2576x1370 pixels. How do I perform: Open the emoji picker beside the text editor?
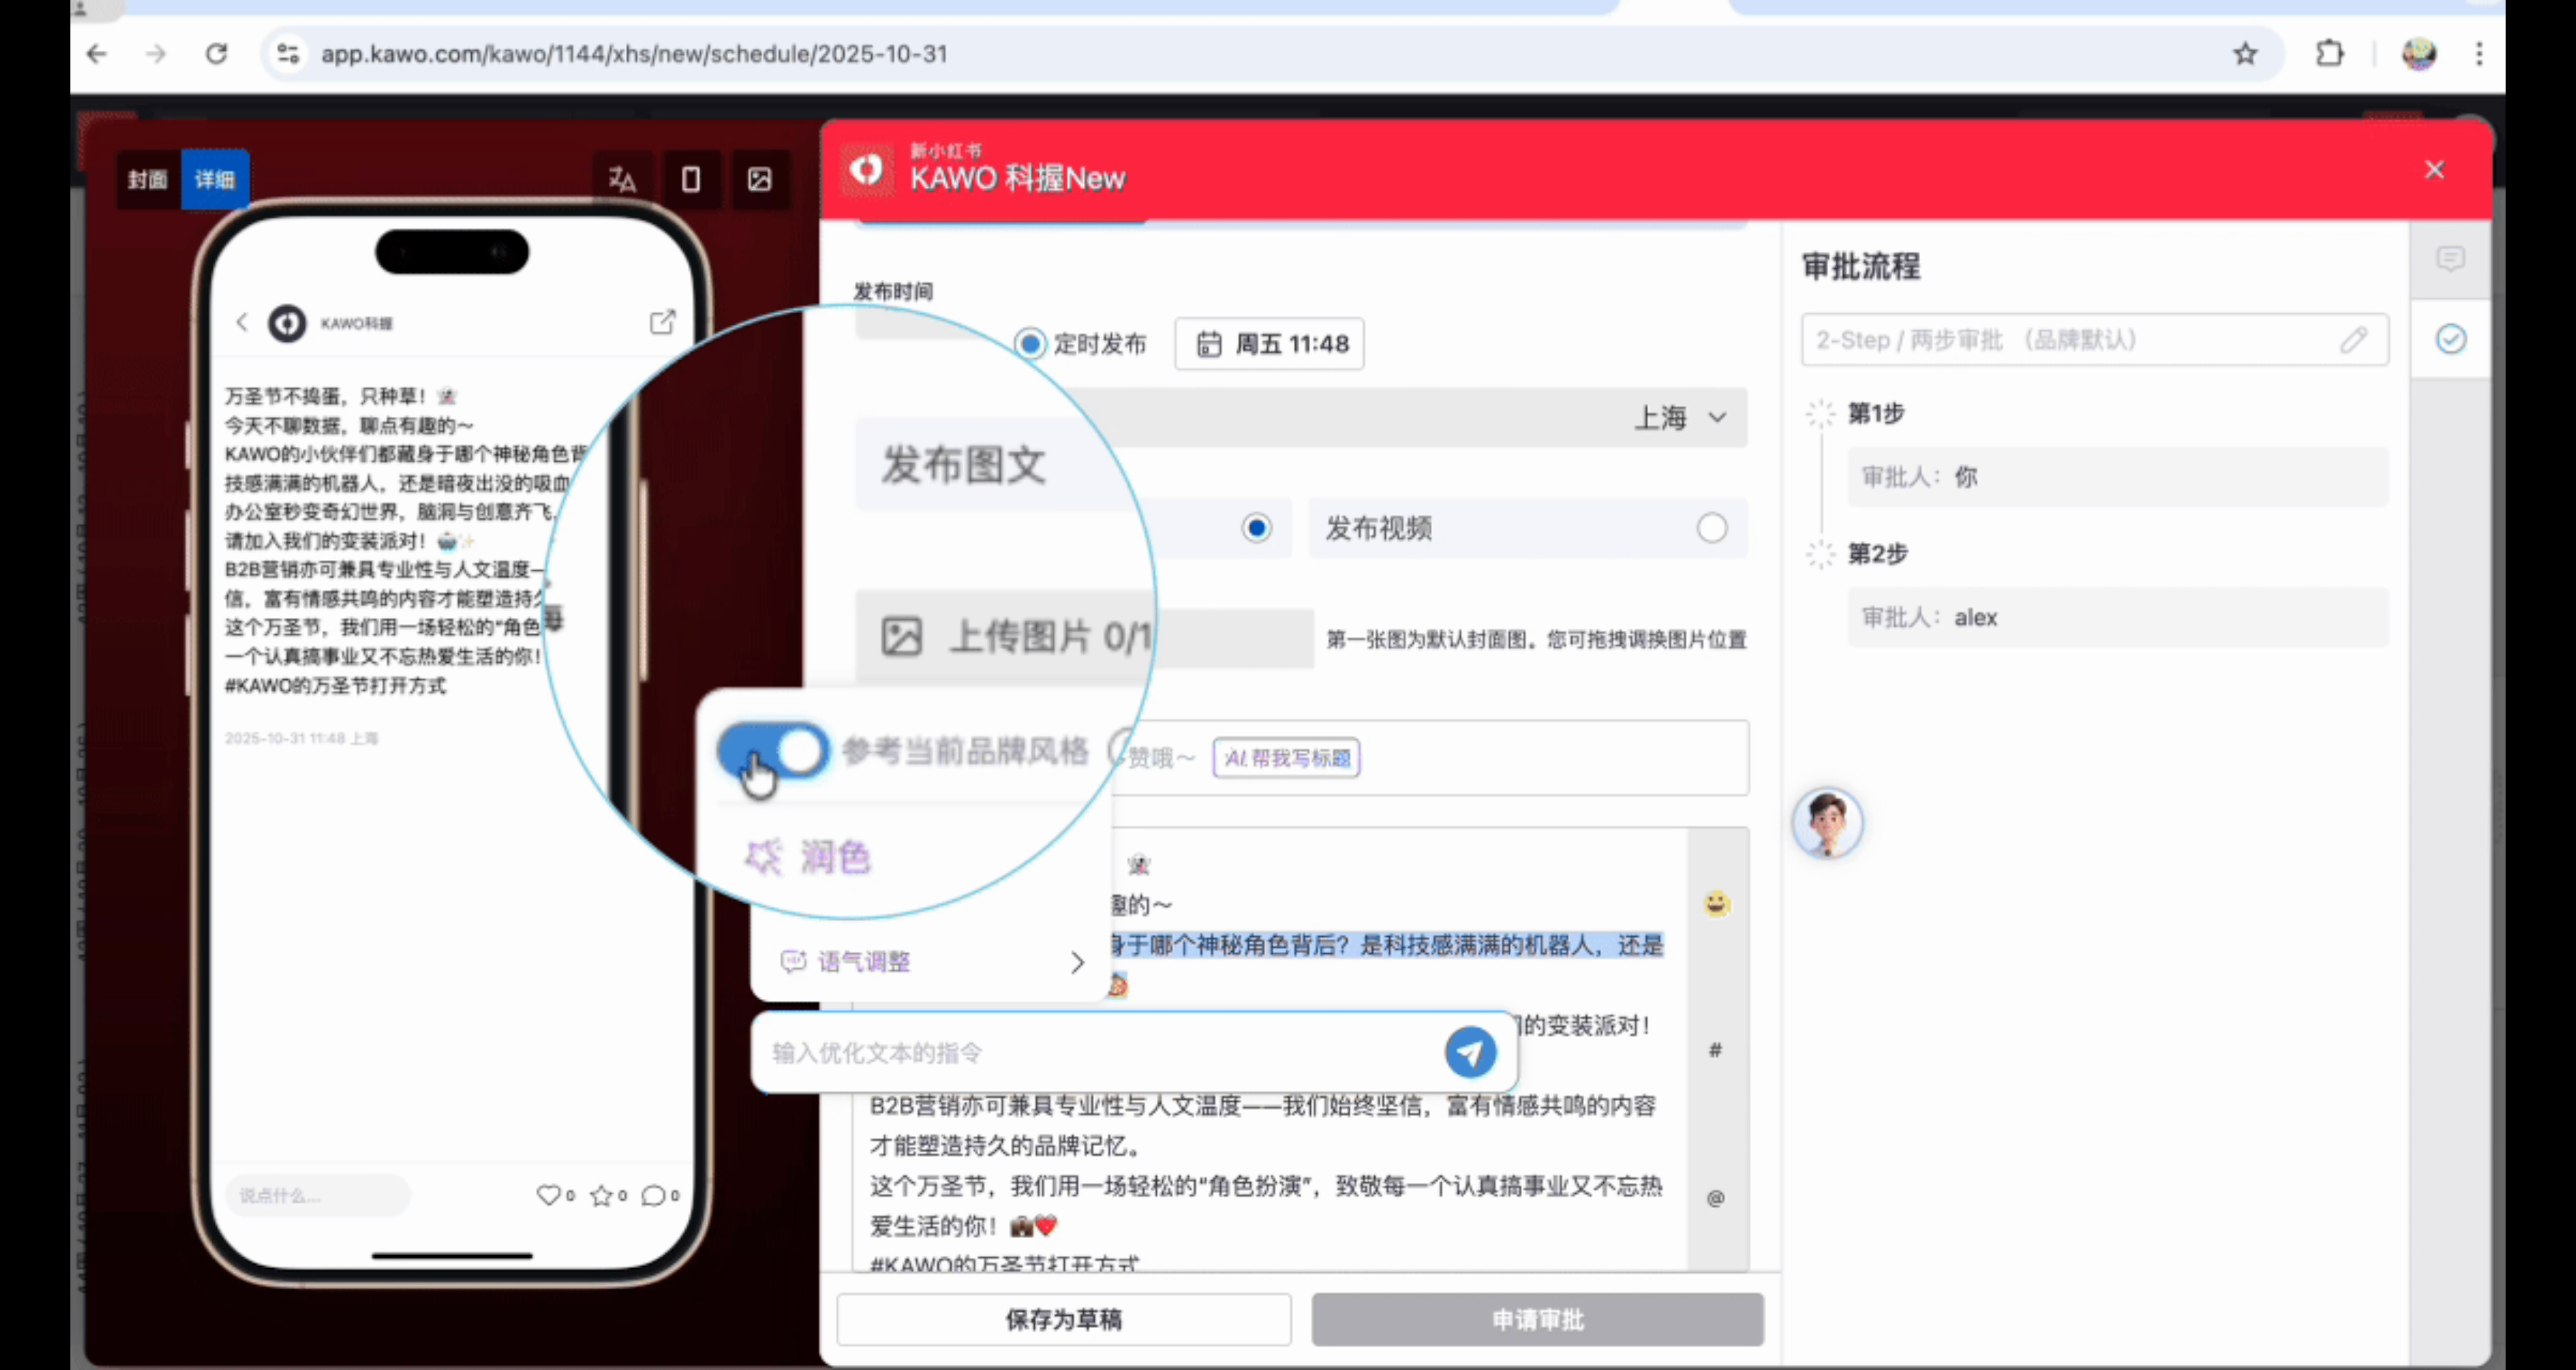coord(1716,904)
